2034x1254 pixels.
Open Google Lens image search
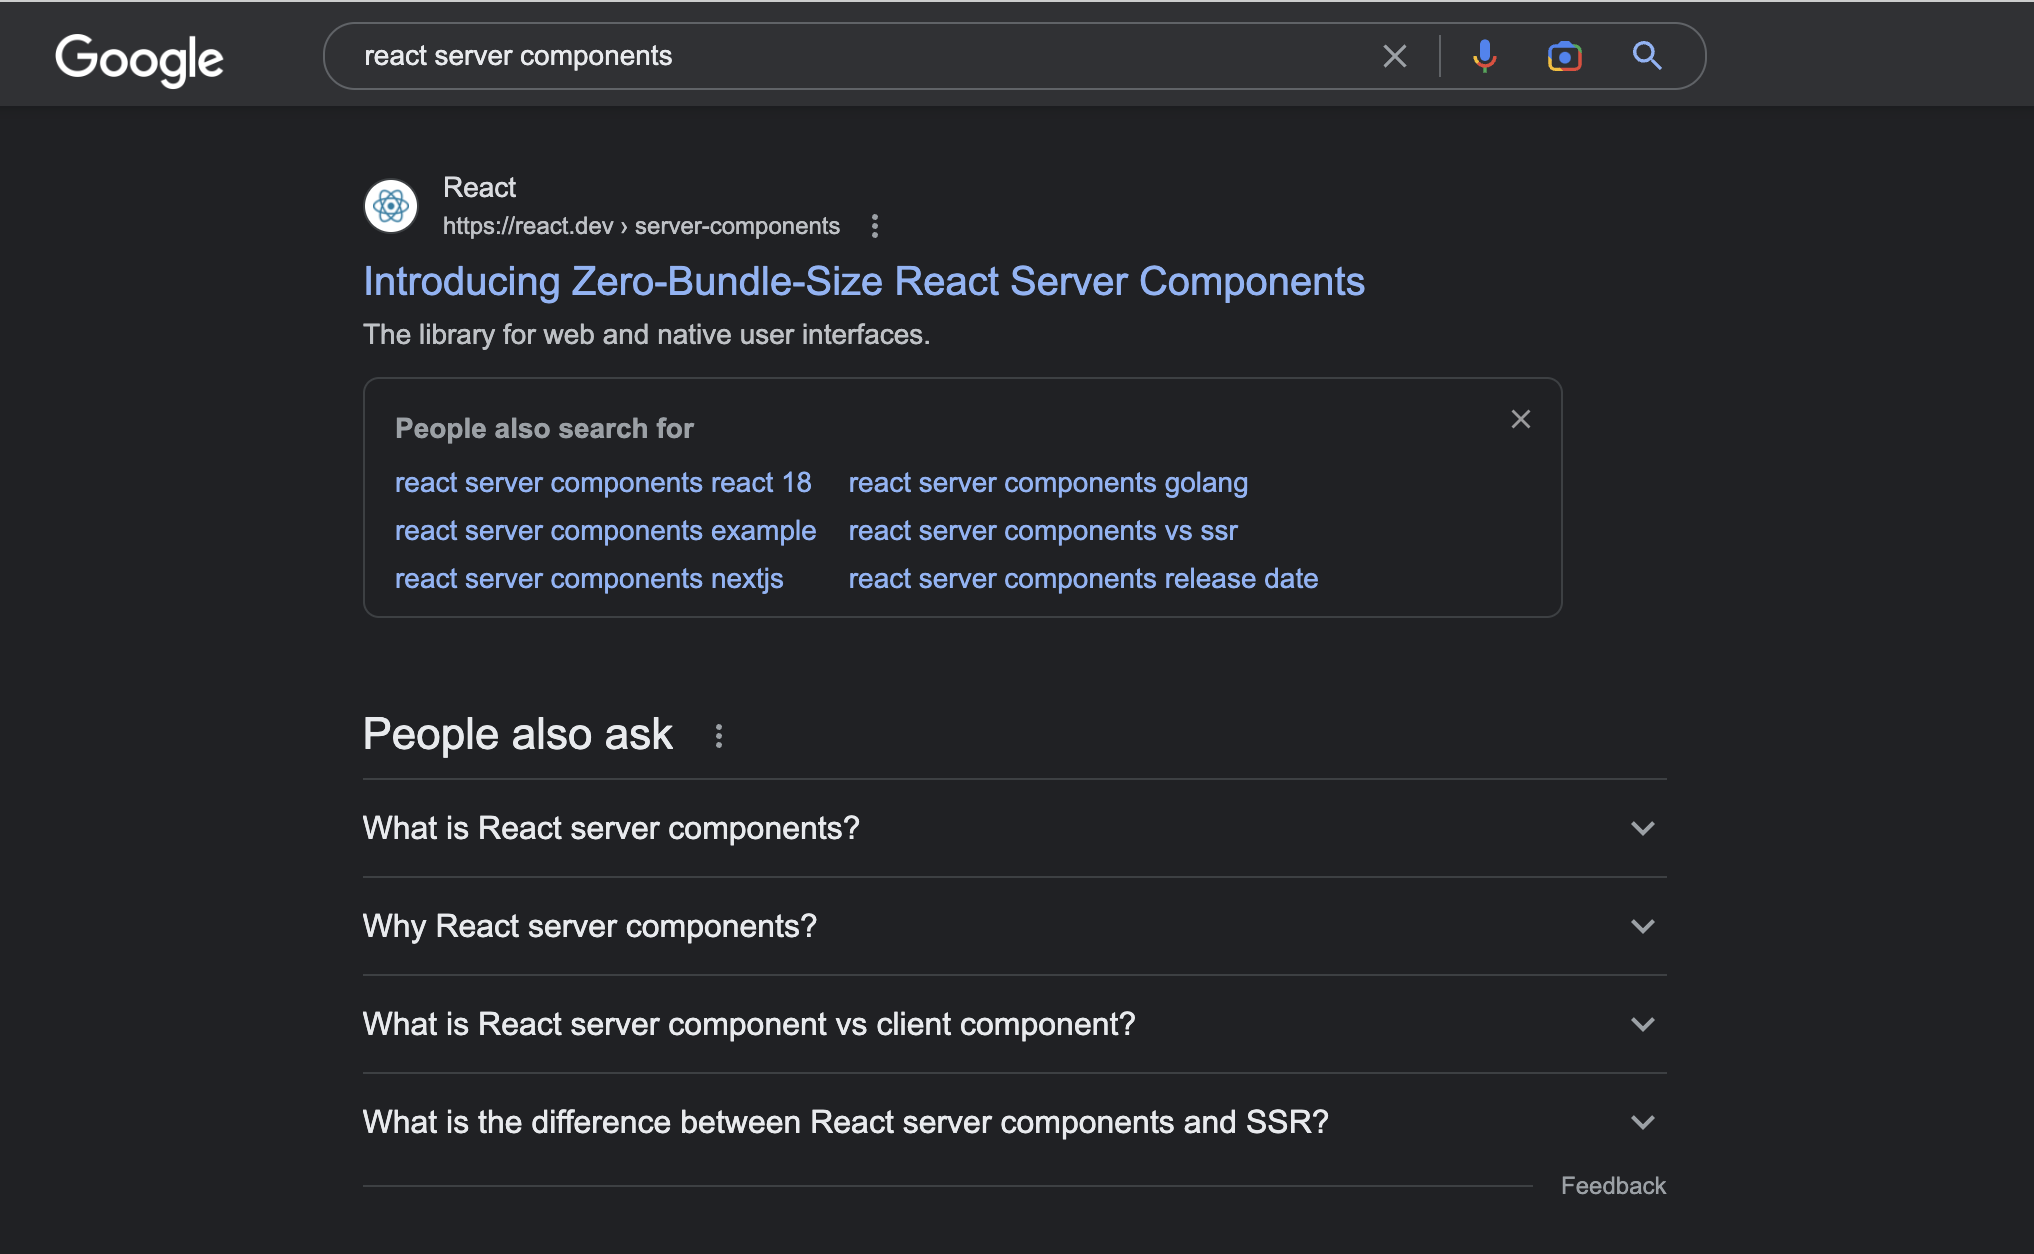(1564, 56)
